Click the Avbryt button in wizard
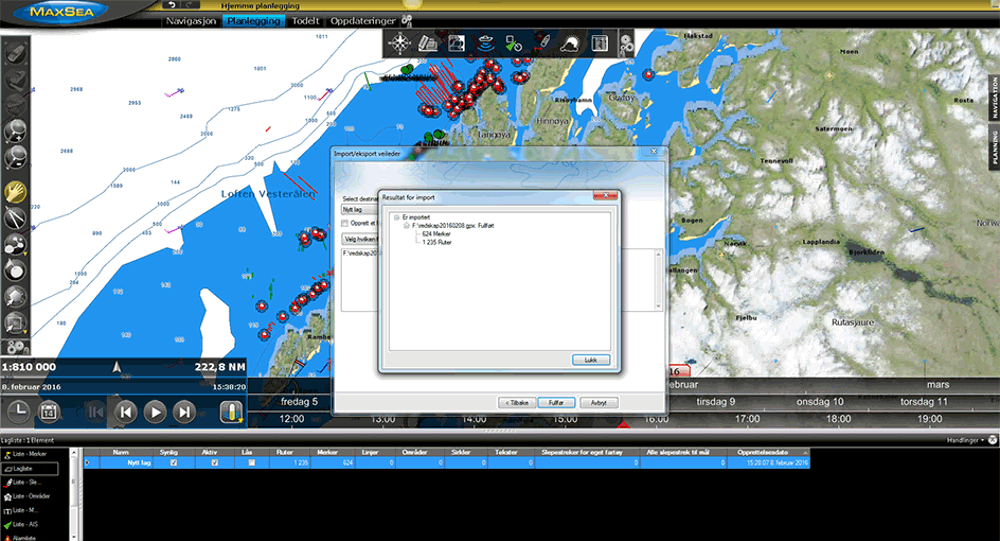 tap(599, 402)
